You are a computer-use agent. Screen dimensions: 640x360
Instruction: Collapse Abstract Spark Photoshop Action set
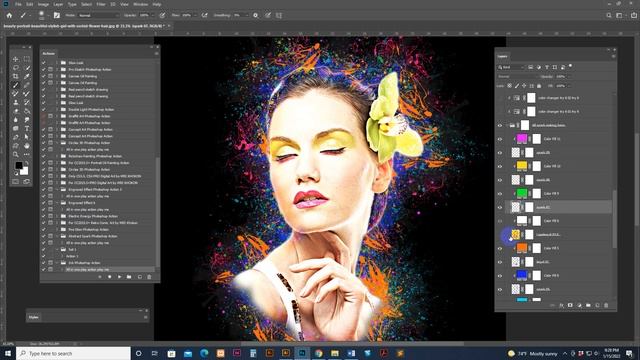coord(57,236)
